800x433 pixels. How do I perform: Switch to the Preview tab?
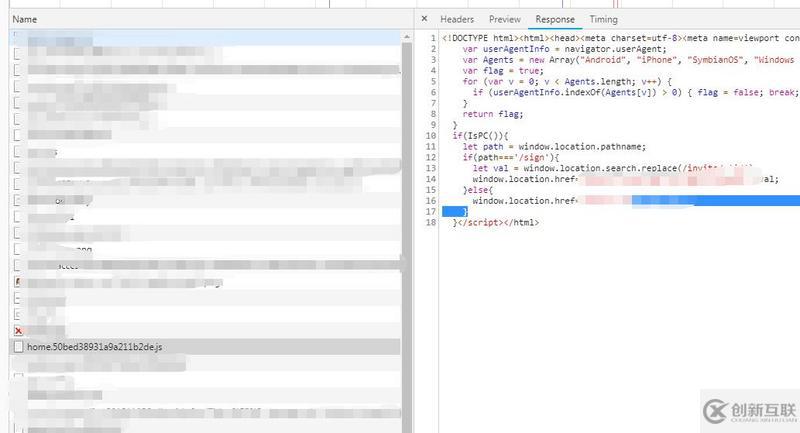(505, 19)
